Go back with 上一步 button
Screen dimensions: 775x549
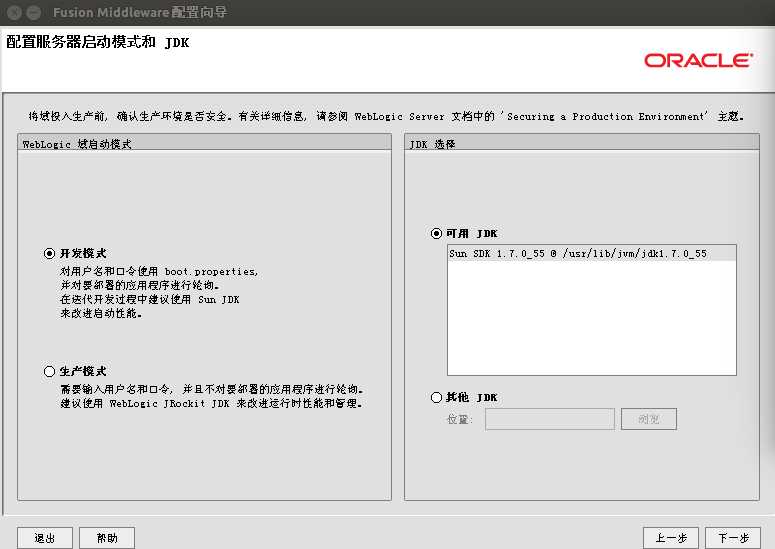click(x=671, y=538)
